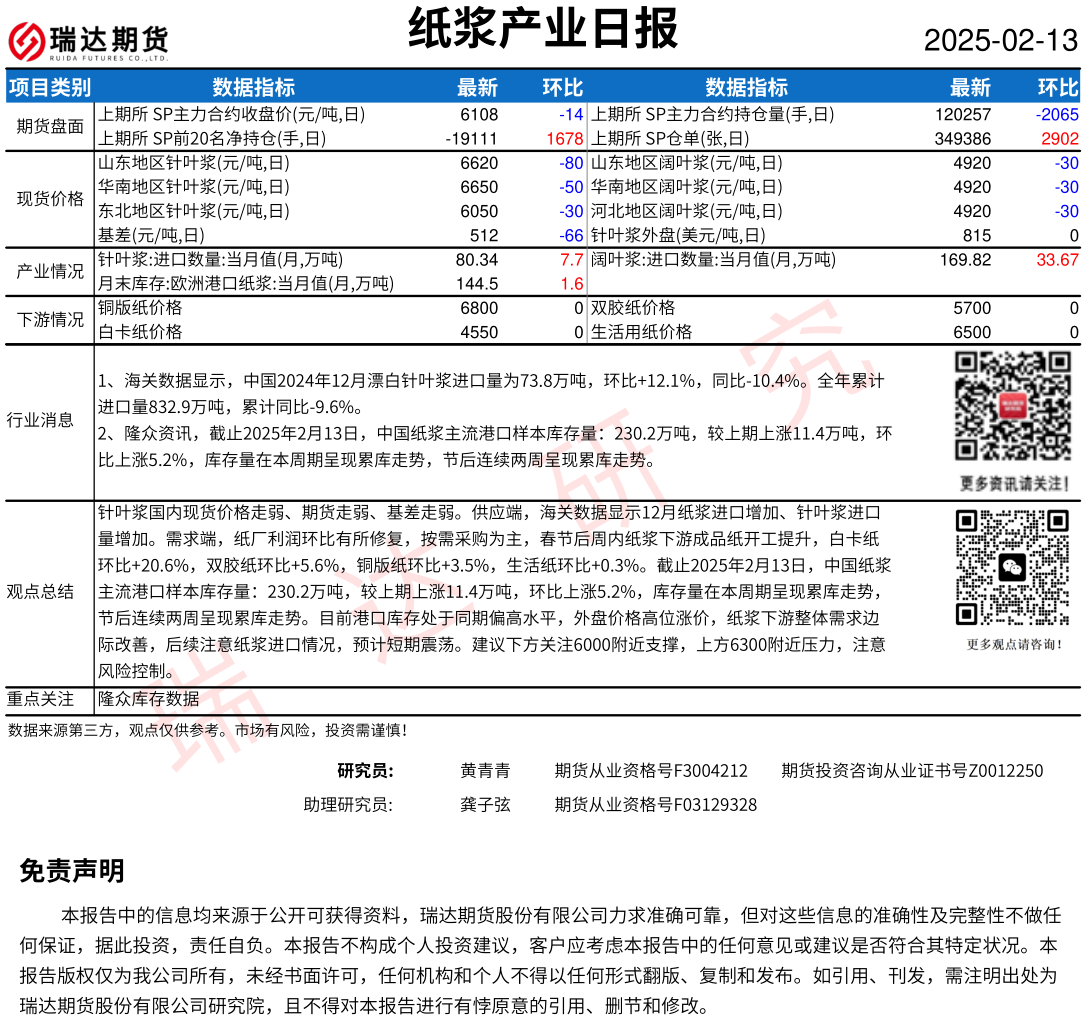This screenshot has width=1086, height=1019.
Task: Click the 产业情况 category label
Action: tap(50, 272)
